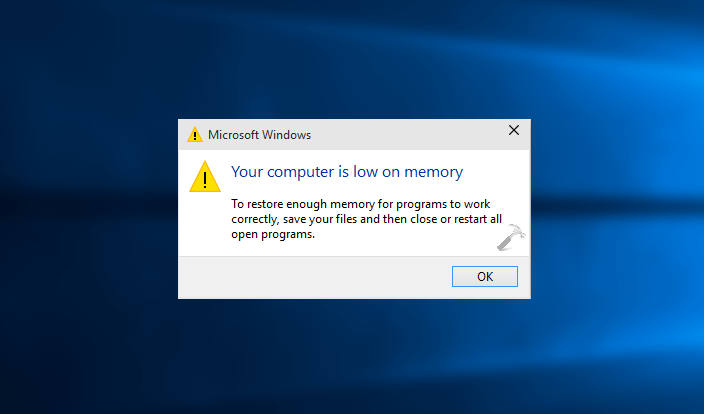Viewport: 704px width, 414px height.
Task: Click the "Microsoft Windows" title text
Action: coord(259,135)
